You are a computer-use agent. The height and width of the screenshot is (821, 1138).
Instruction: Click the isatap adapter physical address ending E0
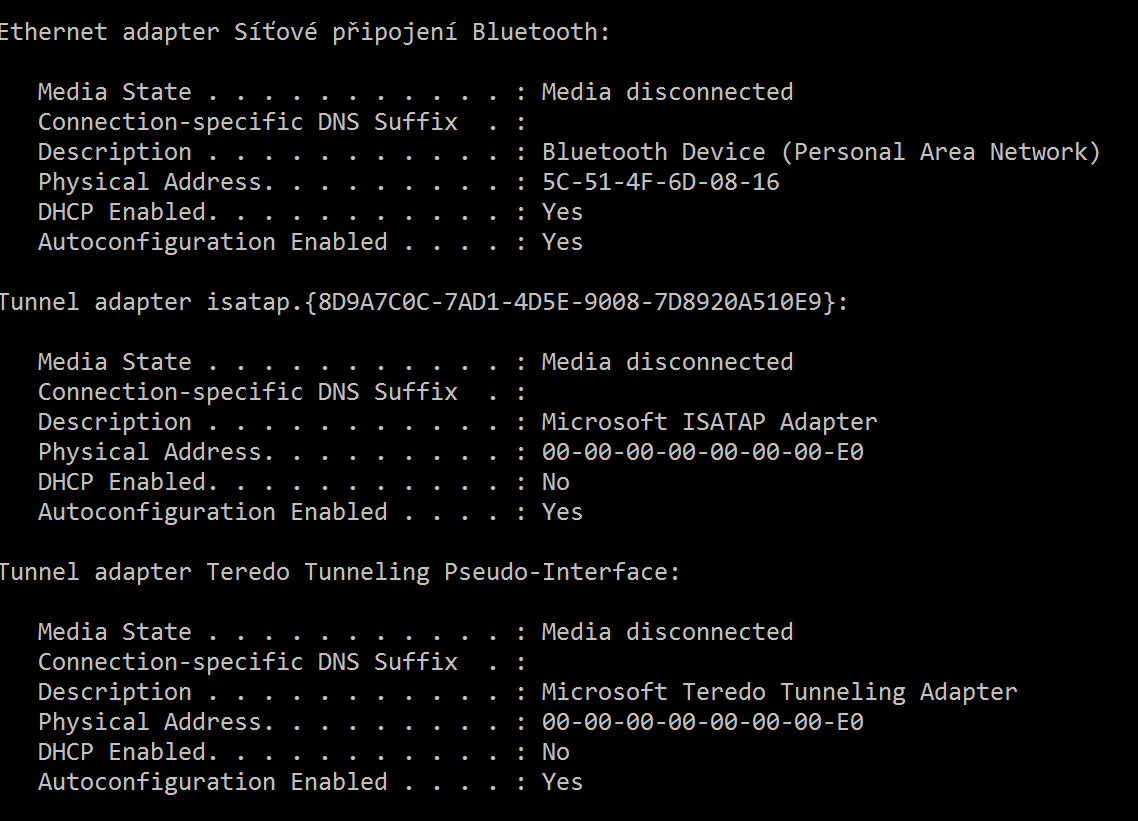click(702, 452)
